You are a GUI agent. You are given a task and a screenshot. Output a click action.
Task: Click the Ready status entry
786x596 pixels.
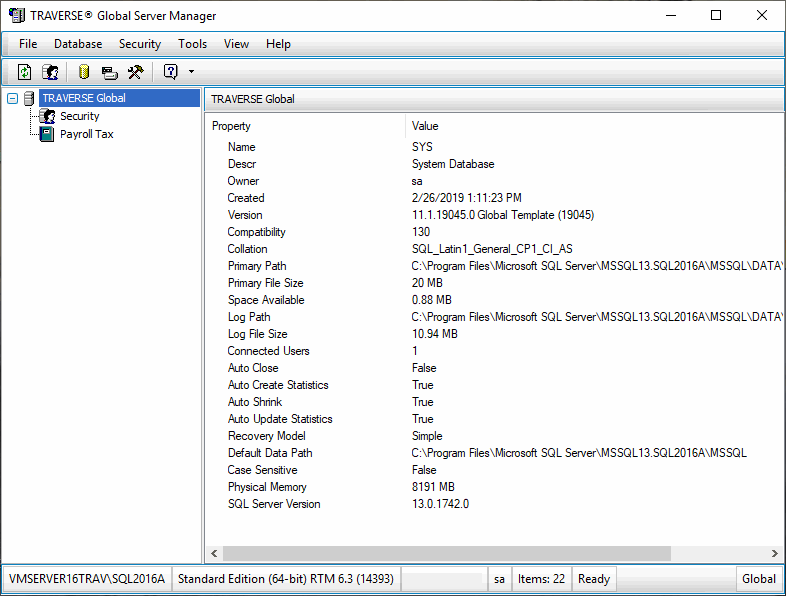point(594,579)
